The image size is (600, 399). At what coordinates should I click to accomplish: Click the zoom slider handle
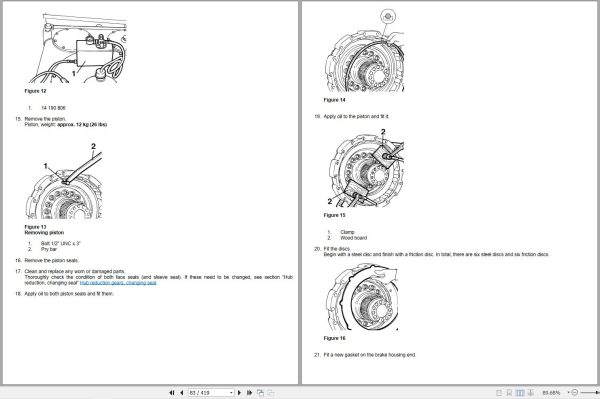[x=597, y=392]
